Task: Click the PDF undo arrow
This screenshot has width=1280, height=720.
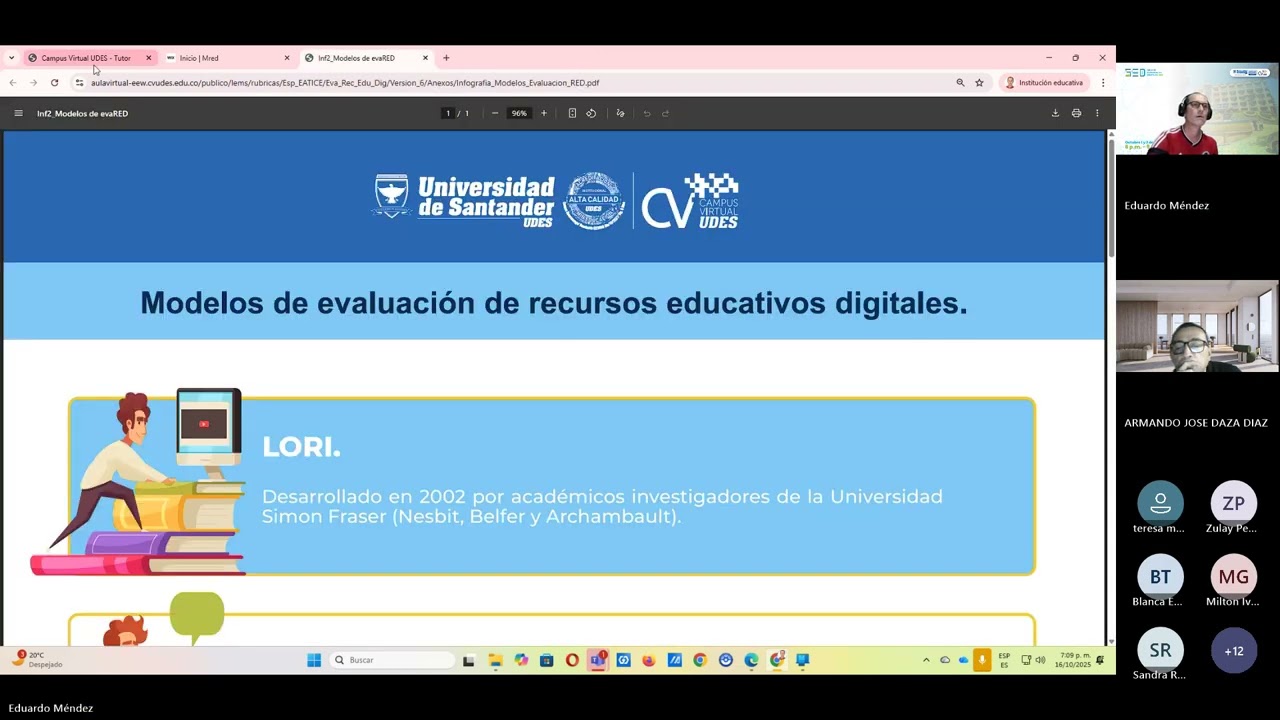Action: point(647,113)
